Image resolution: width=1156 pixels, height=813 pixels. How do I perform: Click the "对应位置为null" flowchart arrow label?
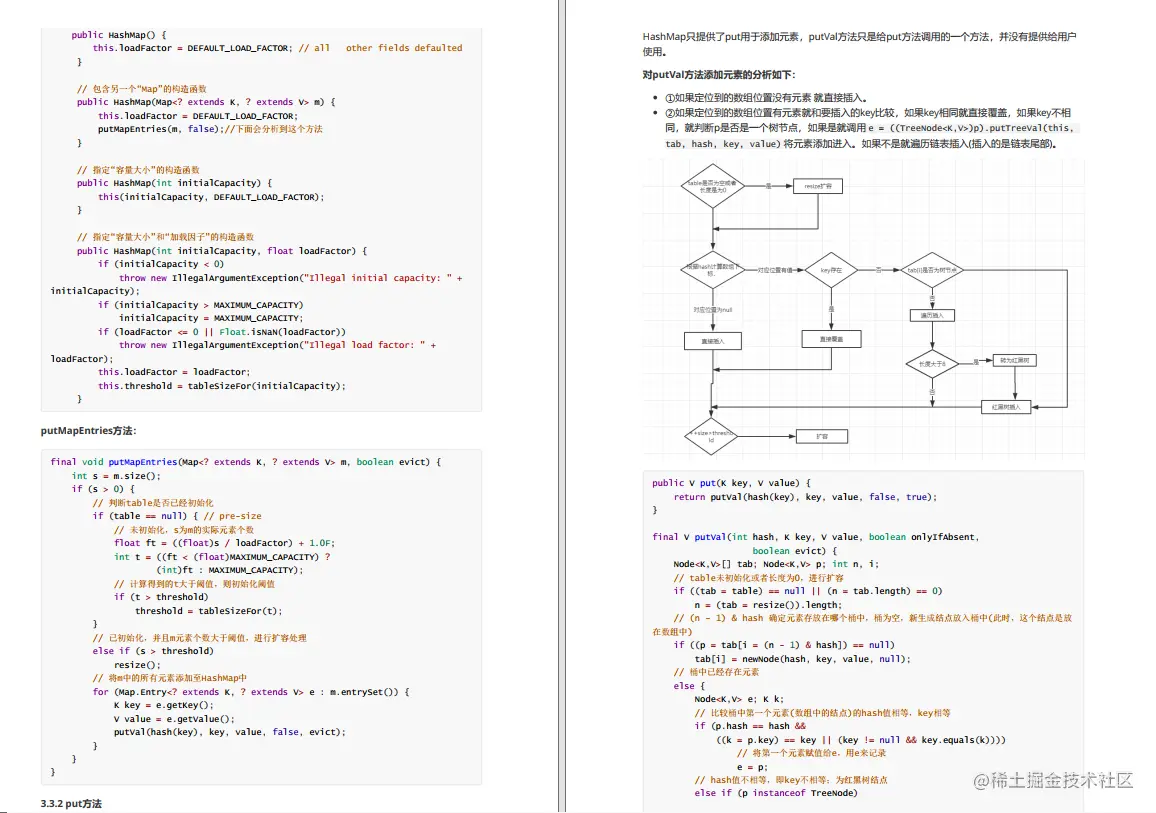tap(713, 310)
